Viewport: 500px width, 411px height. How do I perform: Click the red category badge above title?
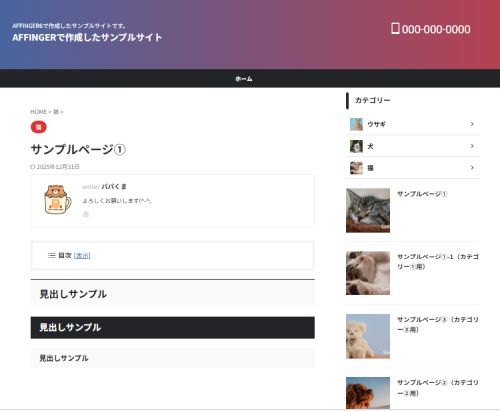point(39,127)
